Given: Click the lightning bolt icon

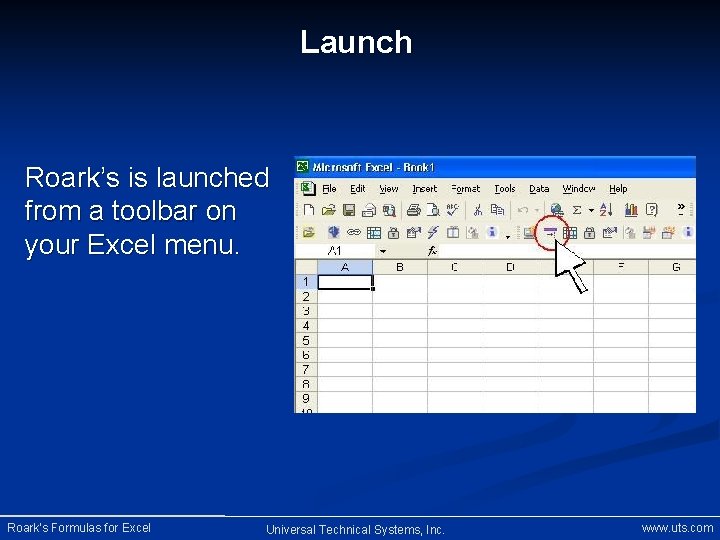Looking at the screenshot, I should tap(433, 232).
